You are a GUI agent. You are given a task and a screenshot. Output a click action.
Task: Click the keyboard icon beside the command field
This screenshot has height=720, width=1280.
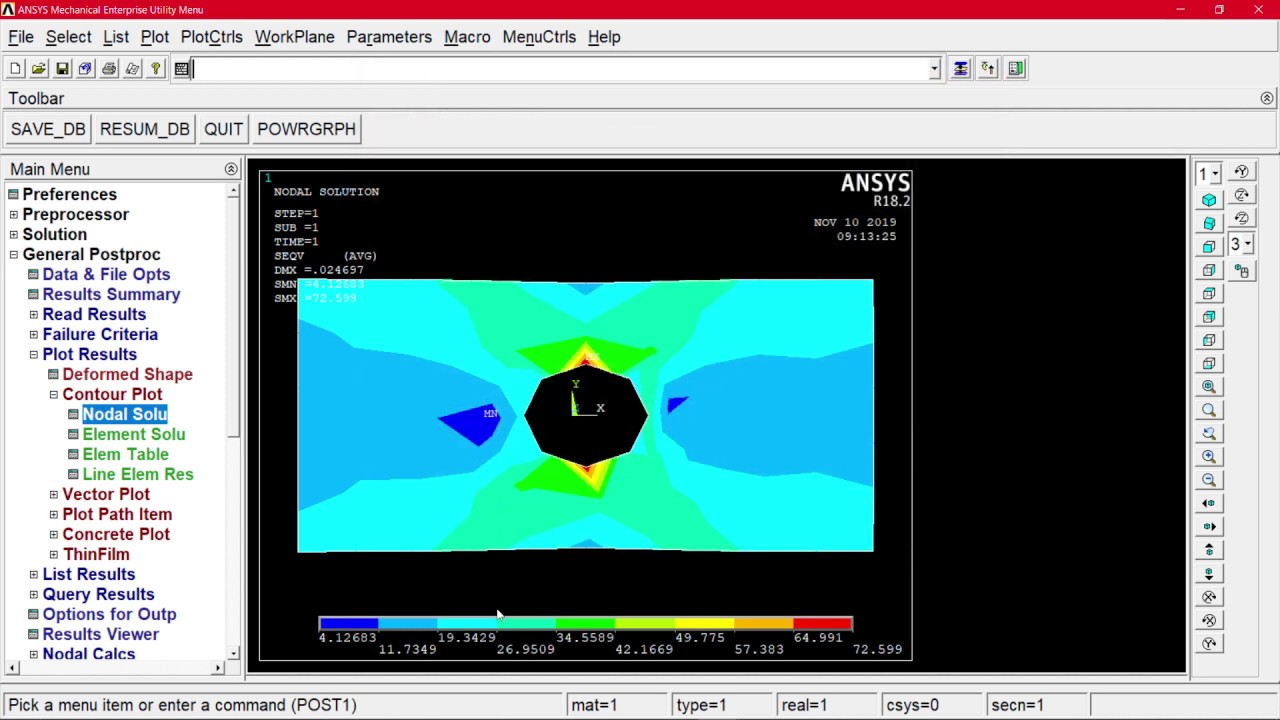[x=182, y=69]
